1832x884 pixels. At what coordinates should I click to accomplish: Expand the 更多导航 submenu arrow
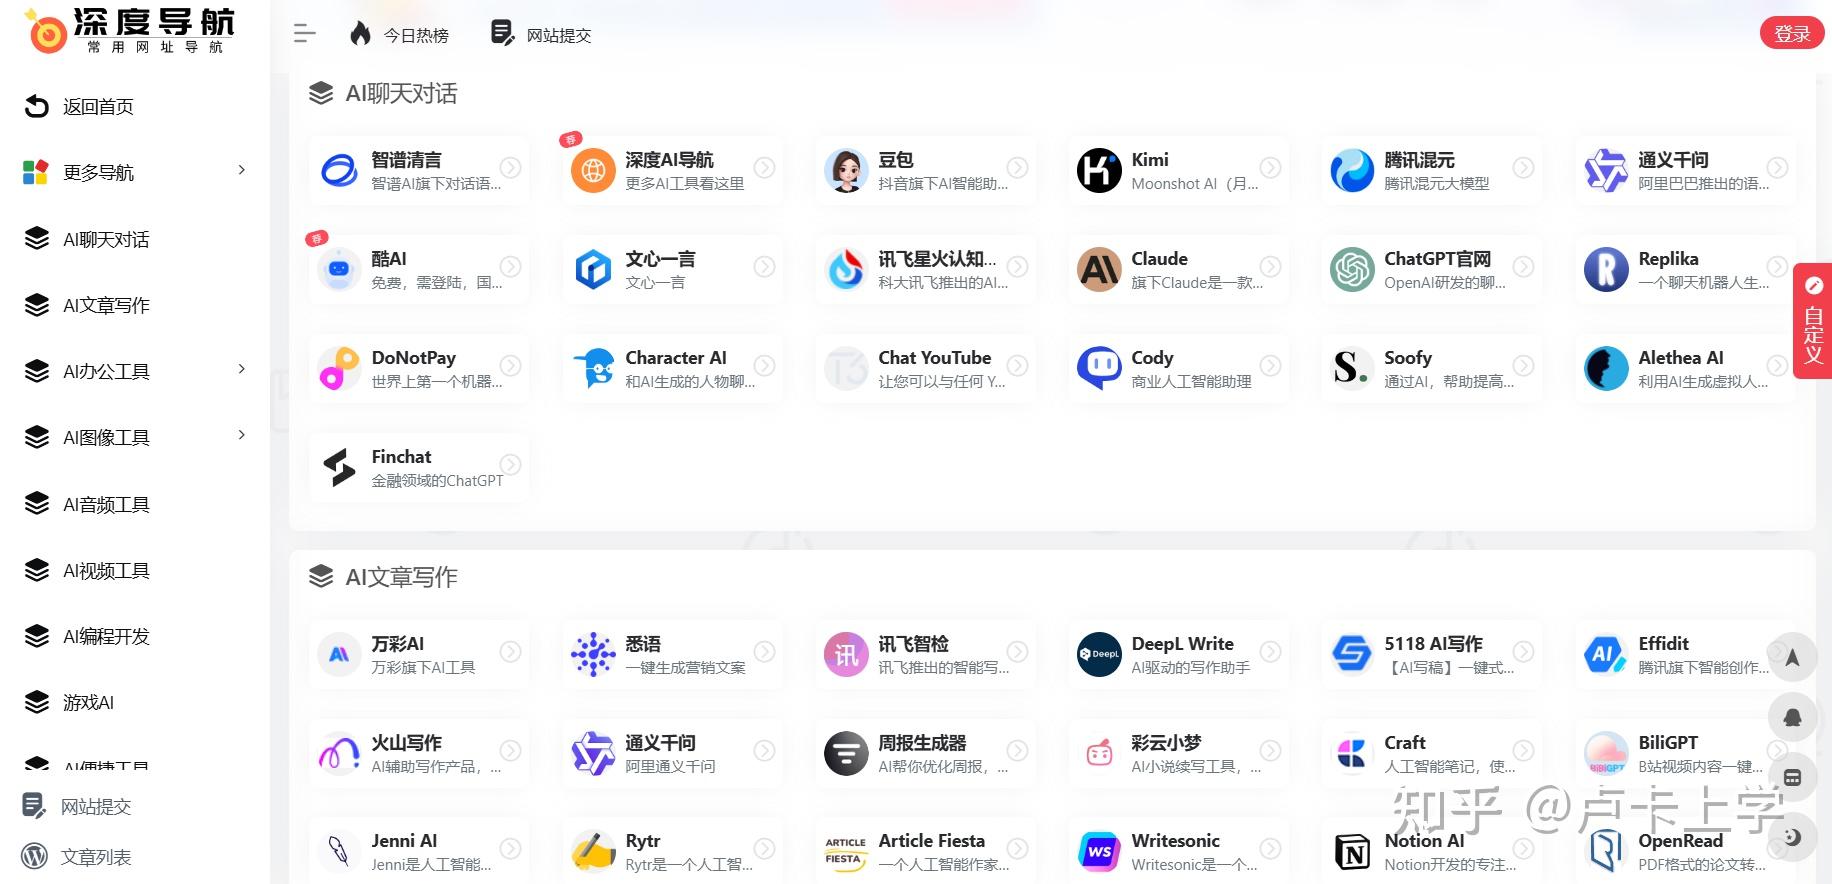(241, 170)
